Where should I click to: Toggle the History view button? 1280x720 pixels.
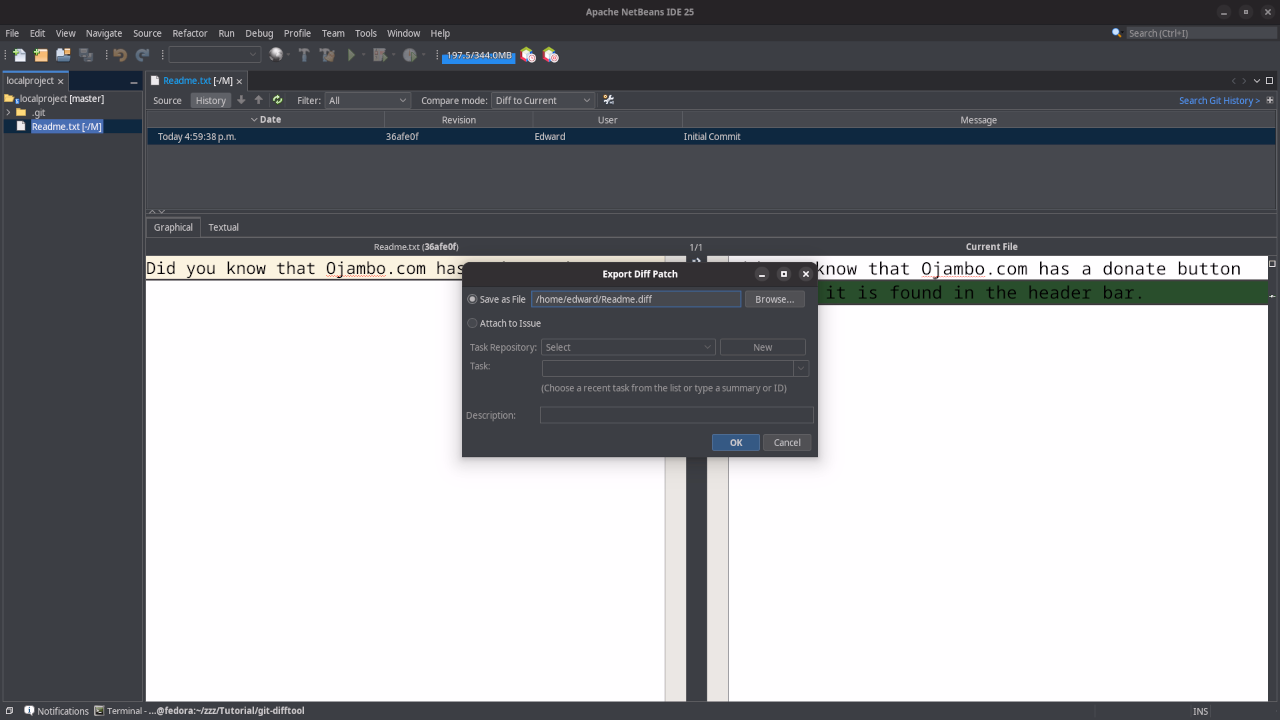click(211, 100)
